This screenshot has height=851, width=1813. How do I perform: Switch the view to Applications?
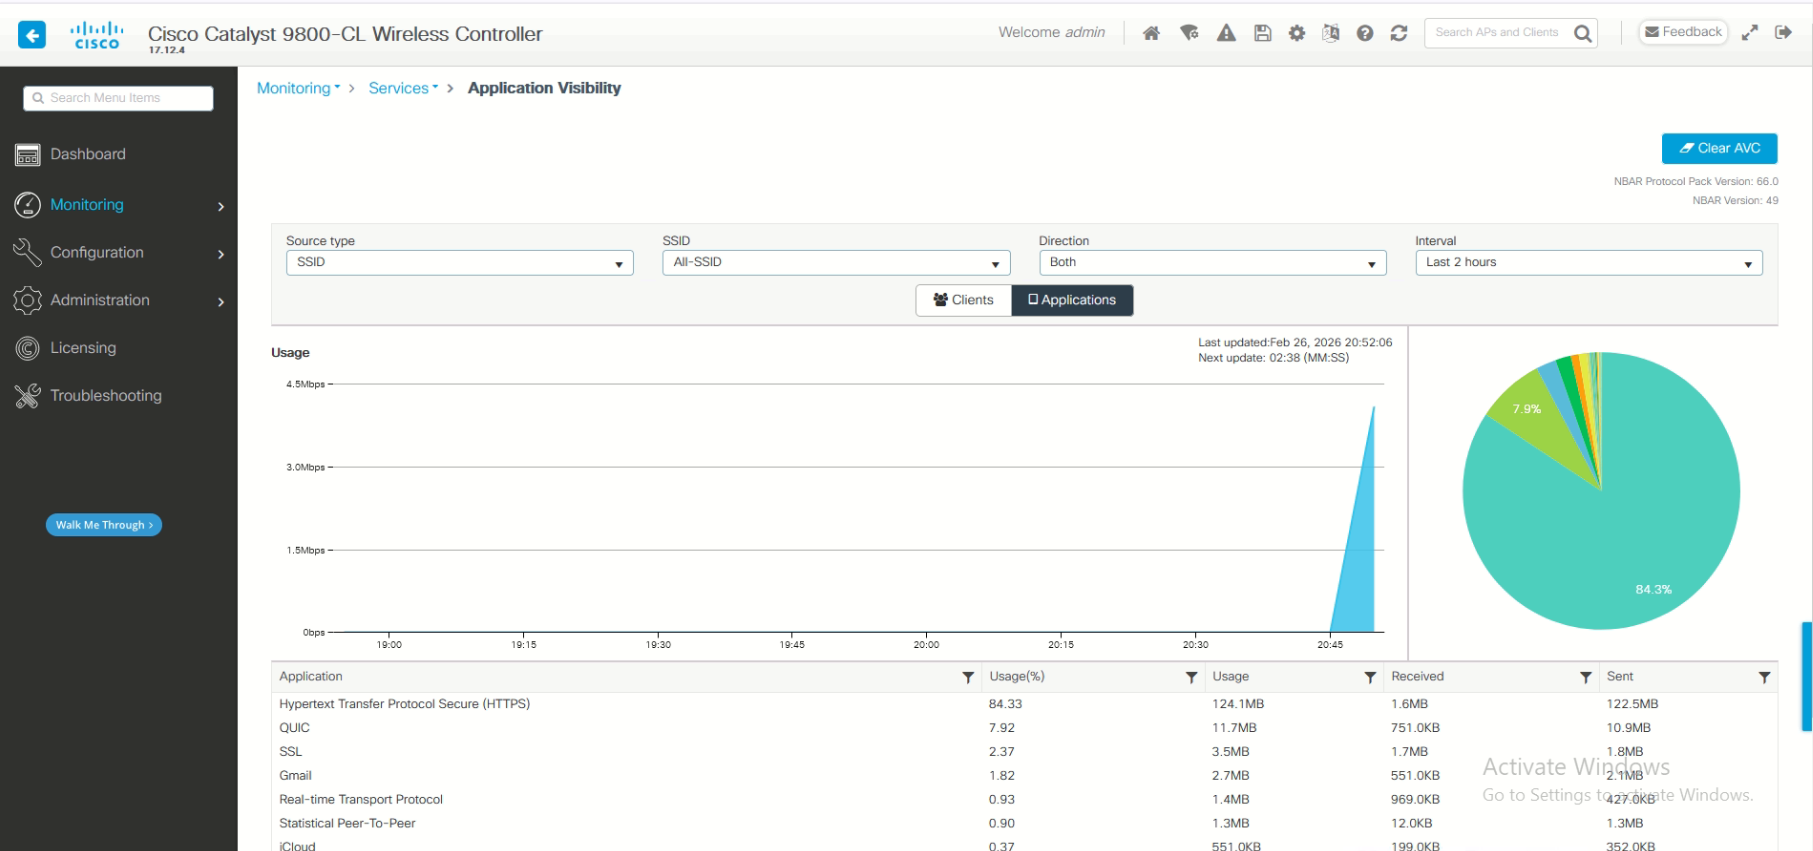[x=1072, y=300]
